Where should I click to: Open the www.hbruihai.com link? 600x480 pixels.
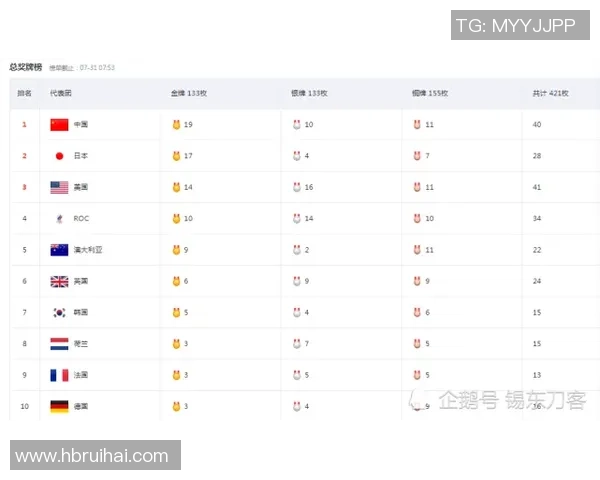[x=92, y=456]
